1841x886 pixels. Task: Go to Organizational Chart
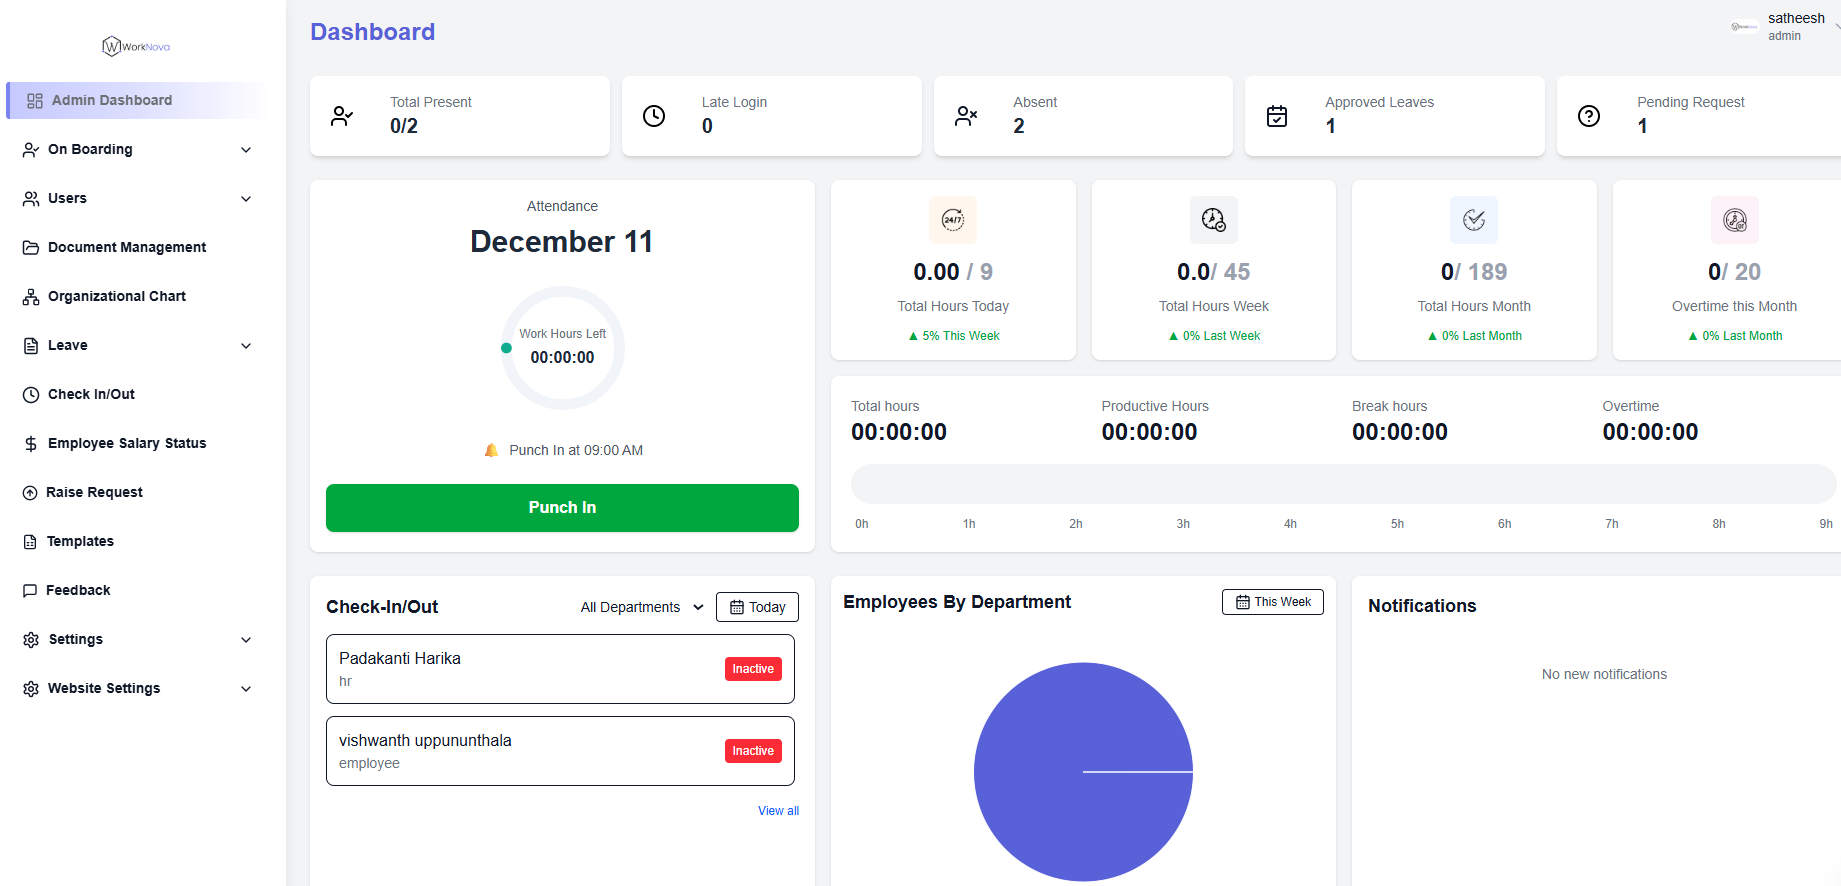tap(117, 296)
